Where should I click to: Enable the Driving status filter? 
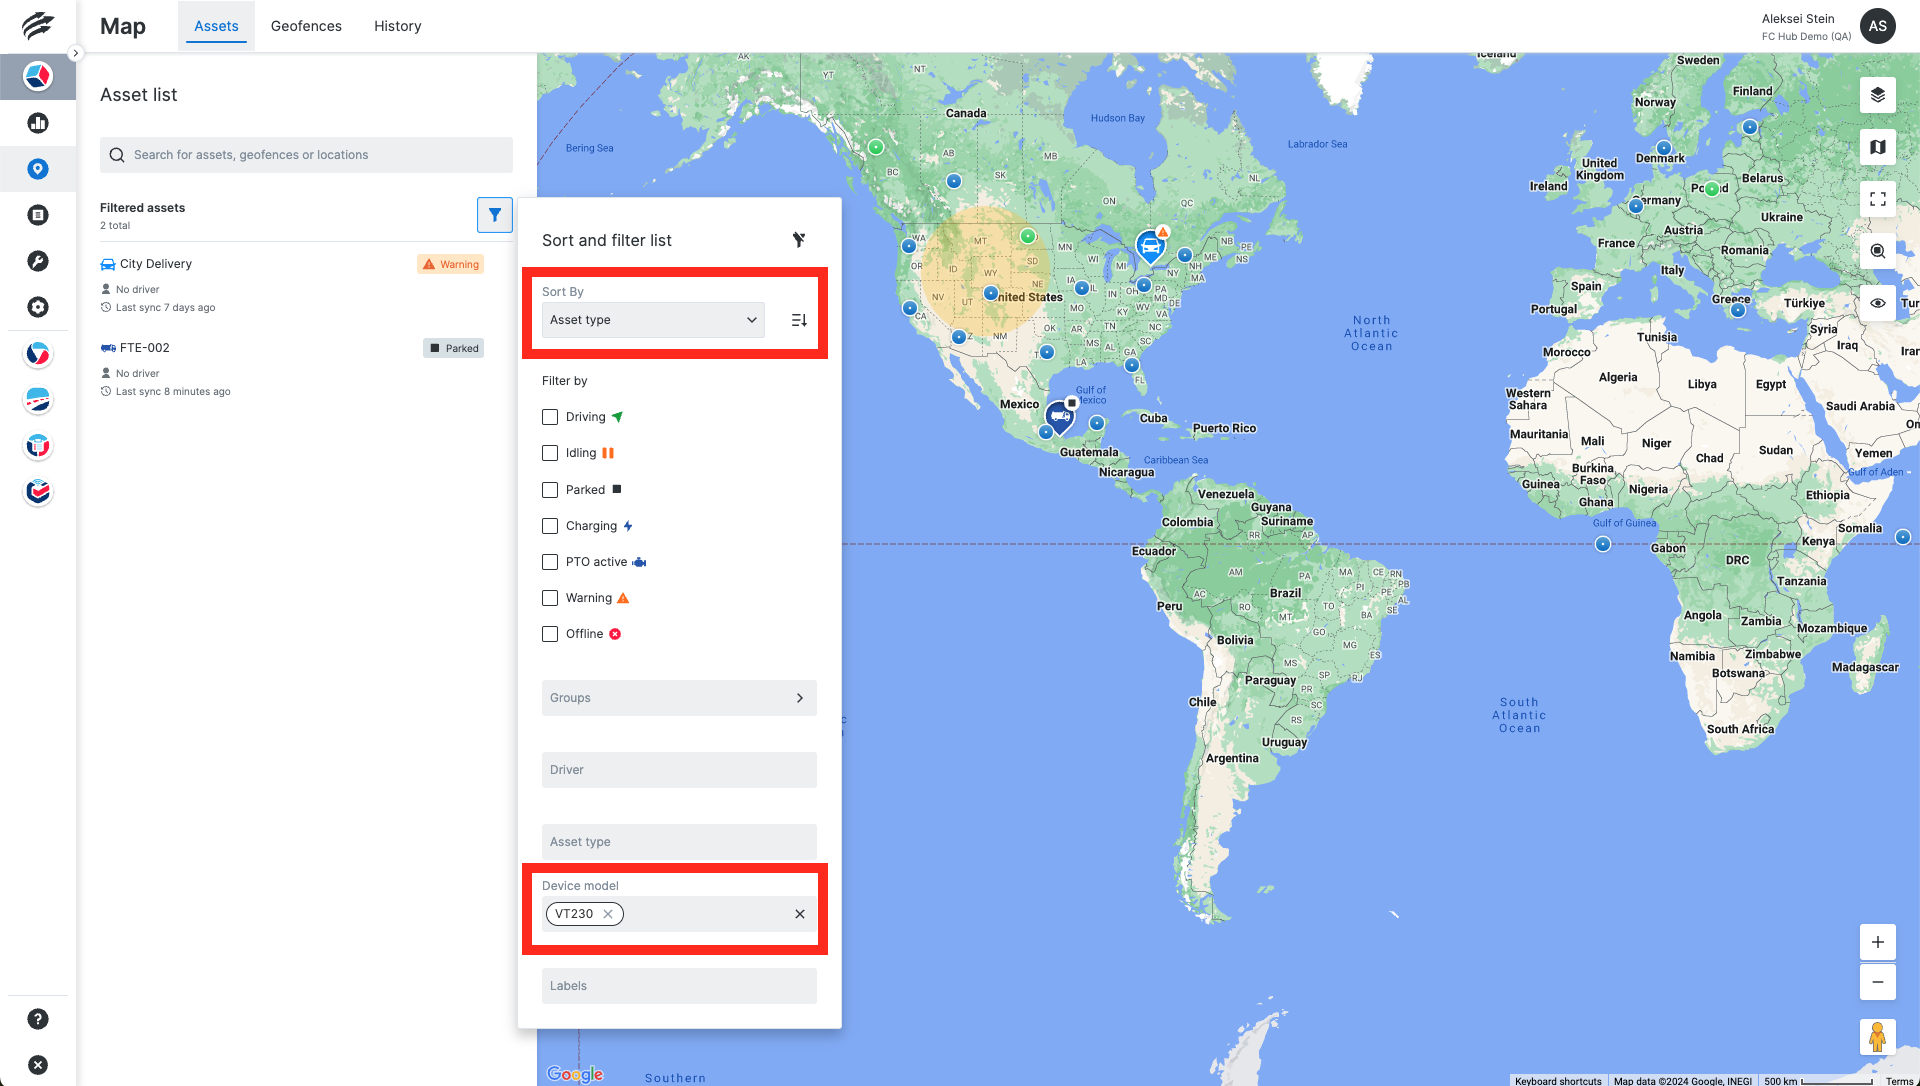click(549, 417)
